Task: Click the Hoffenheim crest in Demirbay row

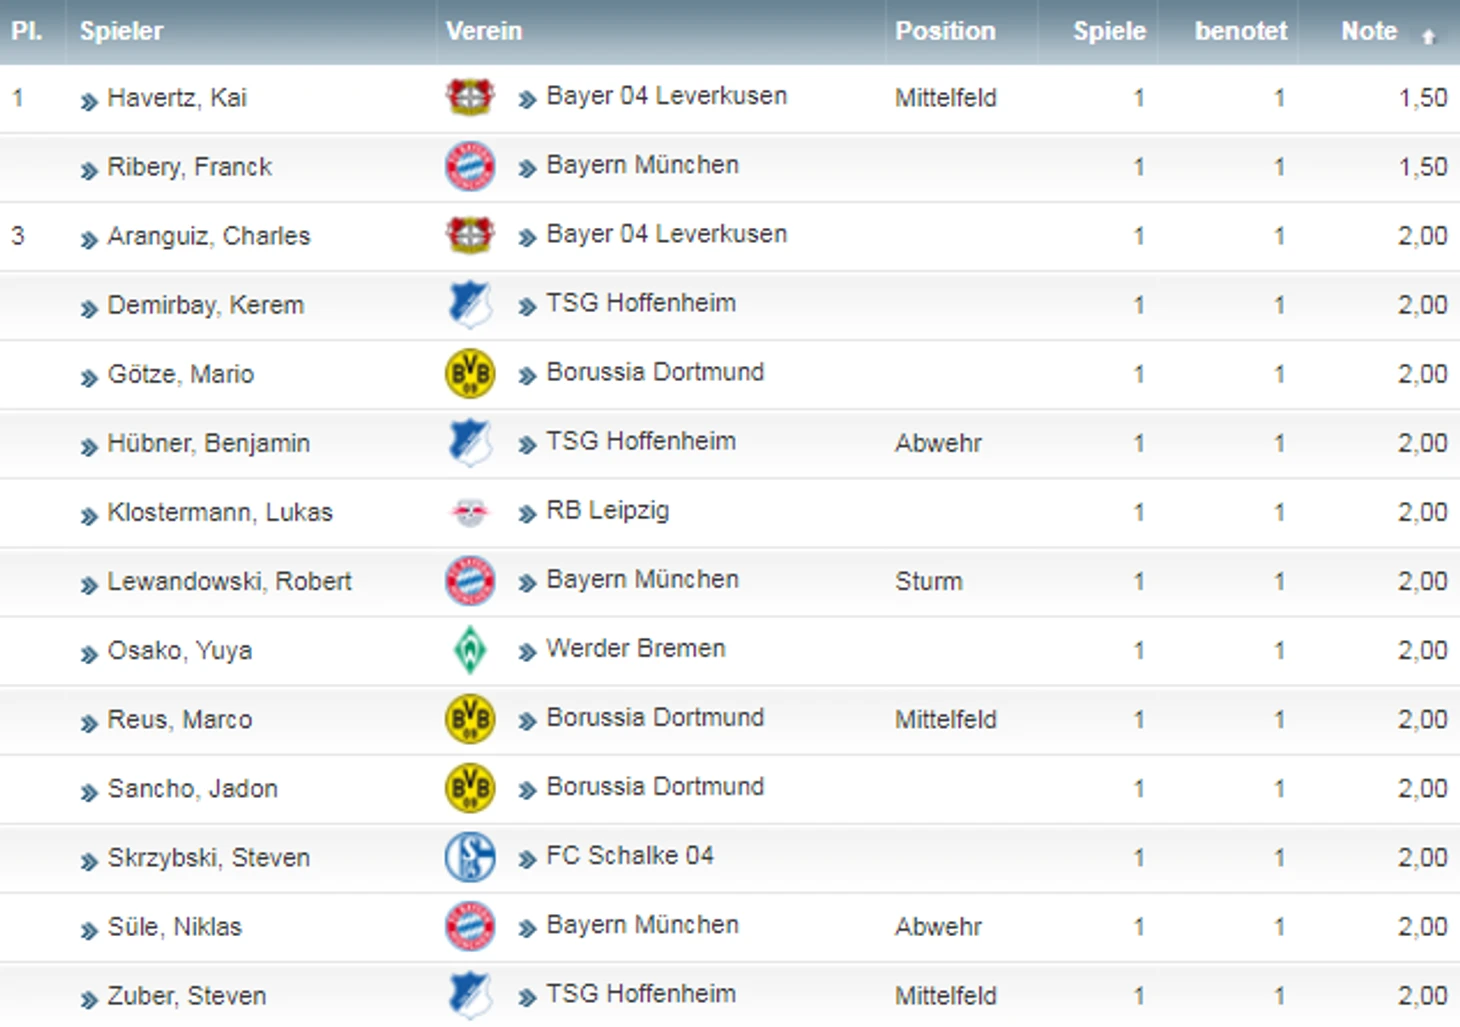Action: click(x=470, y=304)
